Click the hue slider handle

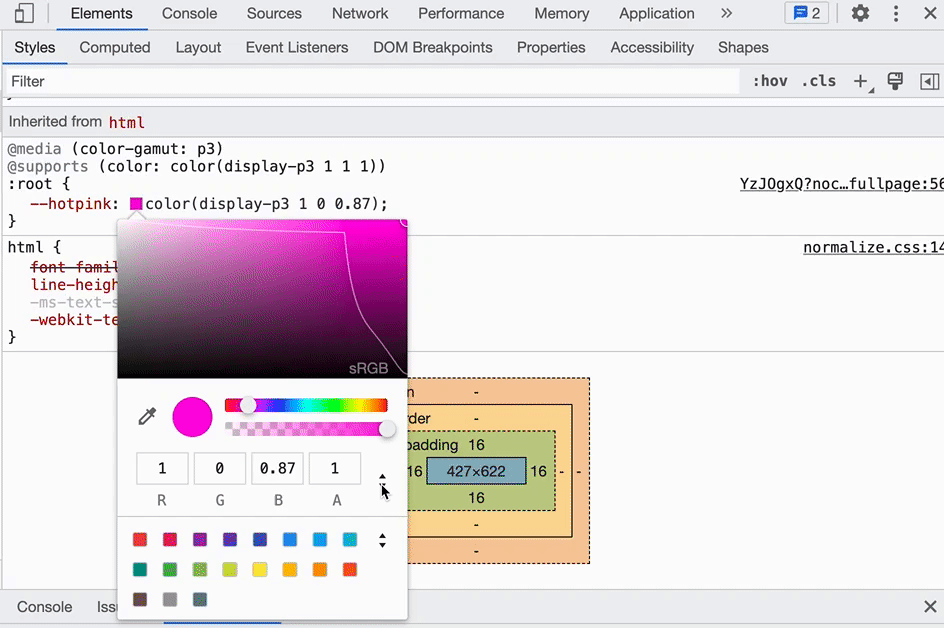tap(248, 405)
